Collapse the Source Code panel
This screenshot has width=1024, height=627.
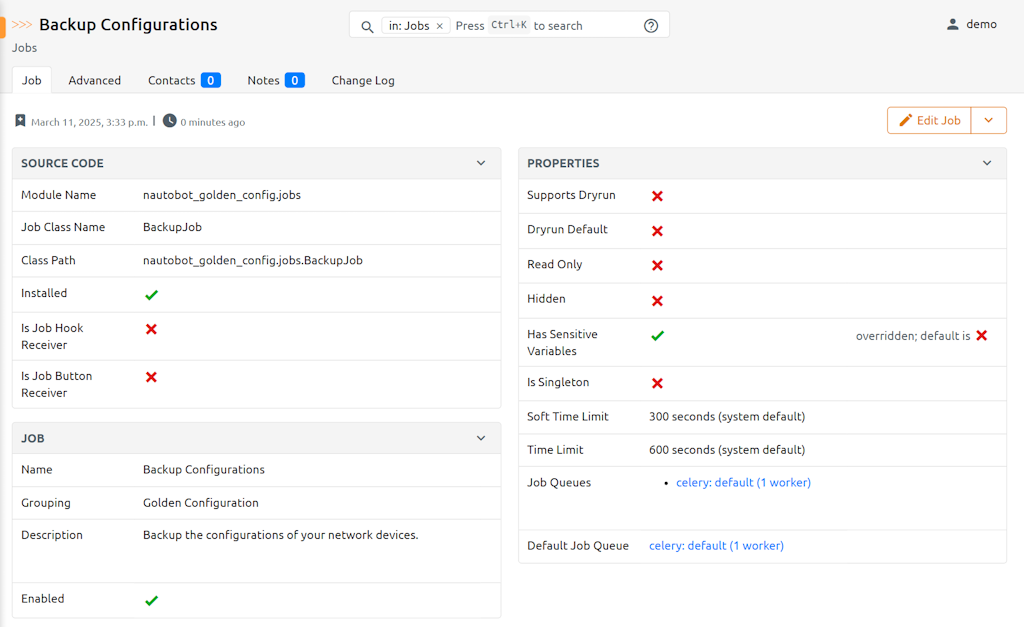point(481,163)
